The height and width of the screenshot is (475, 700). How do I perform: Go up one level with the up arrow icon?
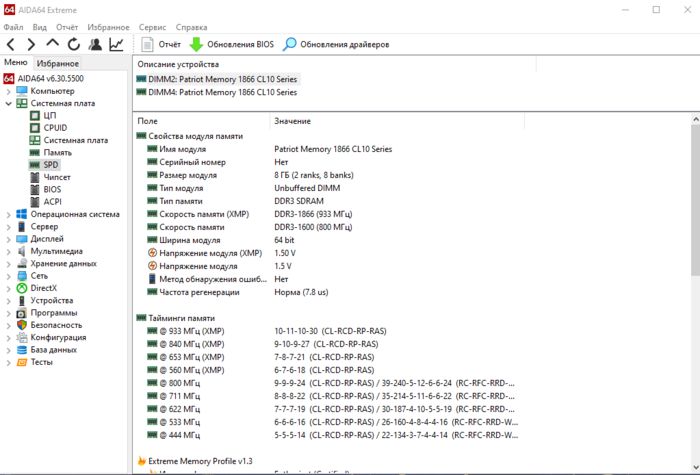pos(52,43)
